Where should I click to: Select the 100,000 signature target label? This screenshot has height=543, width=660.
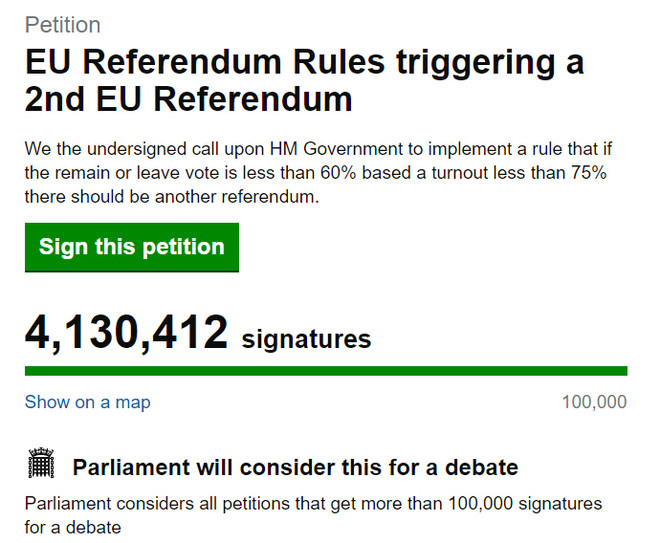[x=594, y=402]
